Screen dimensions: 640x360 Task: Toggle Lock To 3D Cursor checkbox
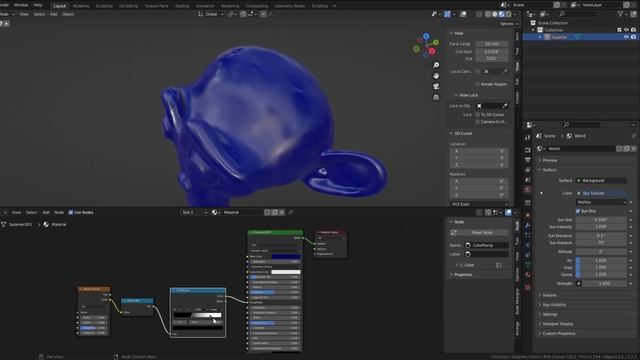[x=477, y=115]
